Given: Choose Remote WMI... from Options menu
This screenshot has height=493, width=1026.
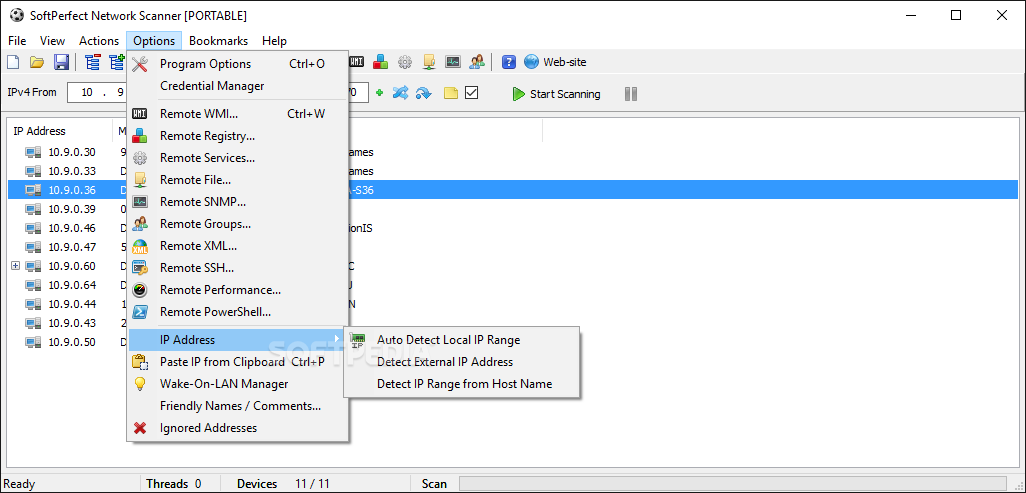Looking at the screenshot, I should point(237,114).
